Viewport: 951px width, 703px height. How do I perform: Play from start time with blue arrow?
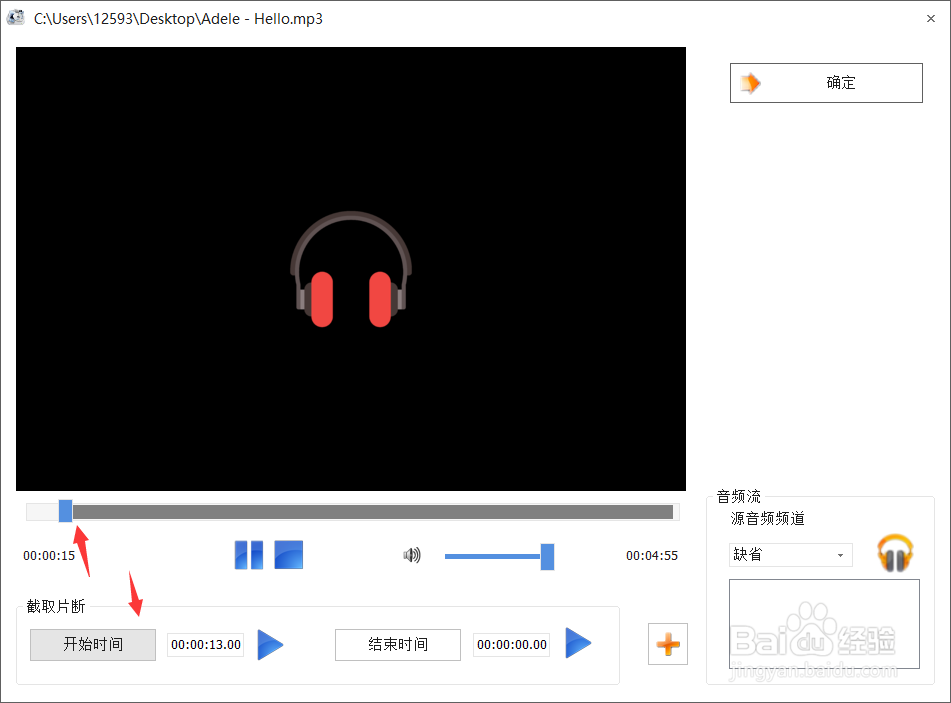(x=271, y=644)
